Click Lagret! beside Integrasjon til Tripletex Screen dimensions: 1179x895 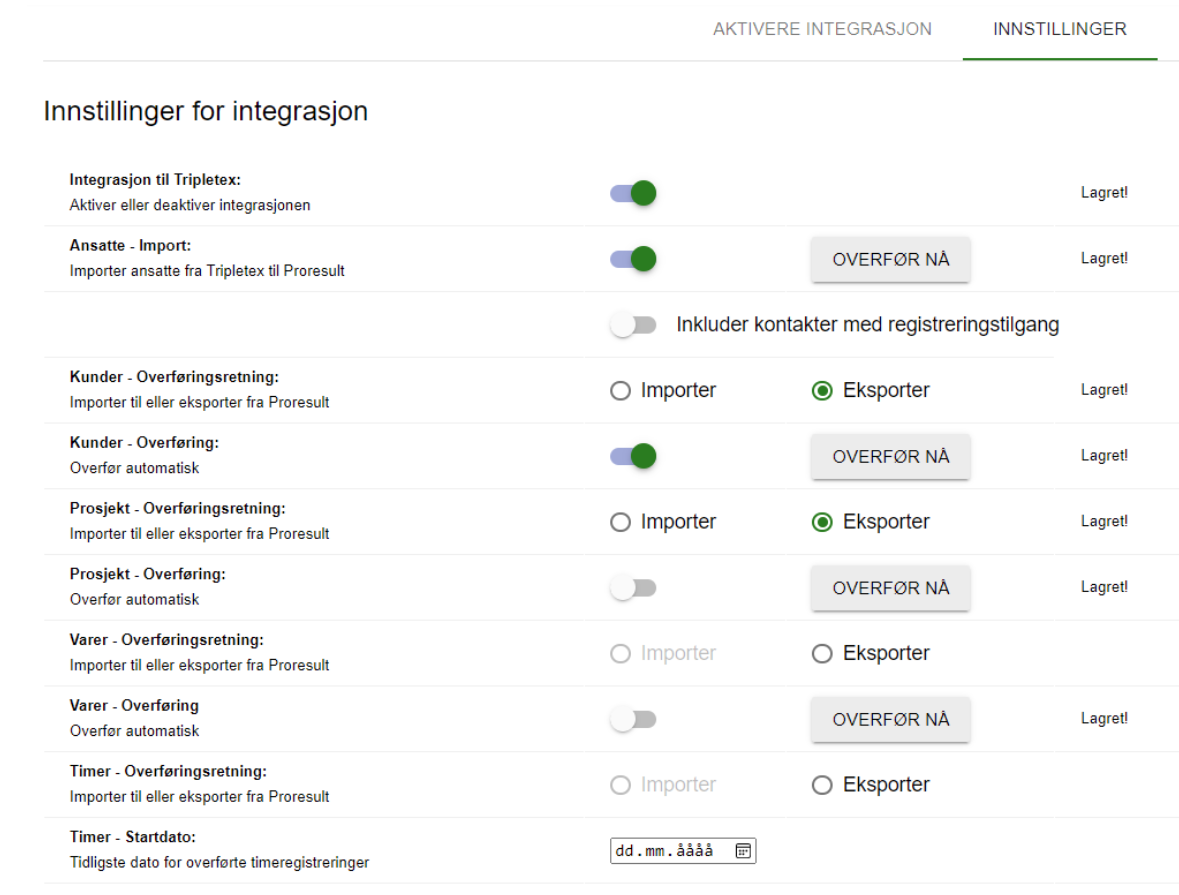tap(1104, 193)
